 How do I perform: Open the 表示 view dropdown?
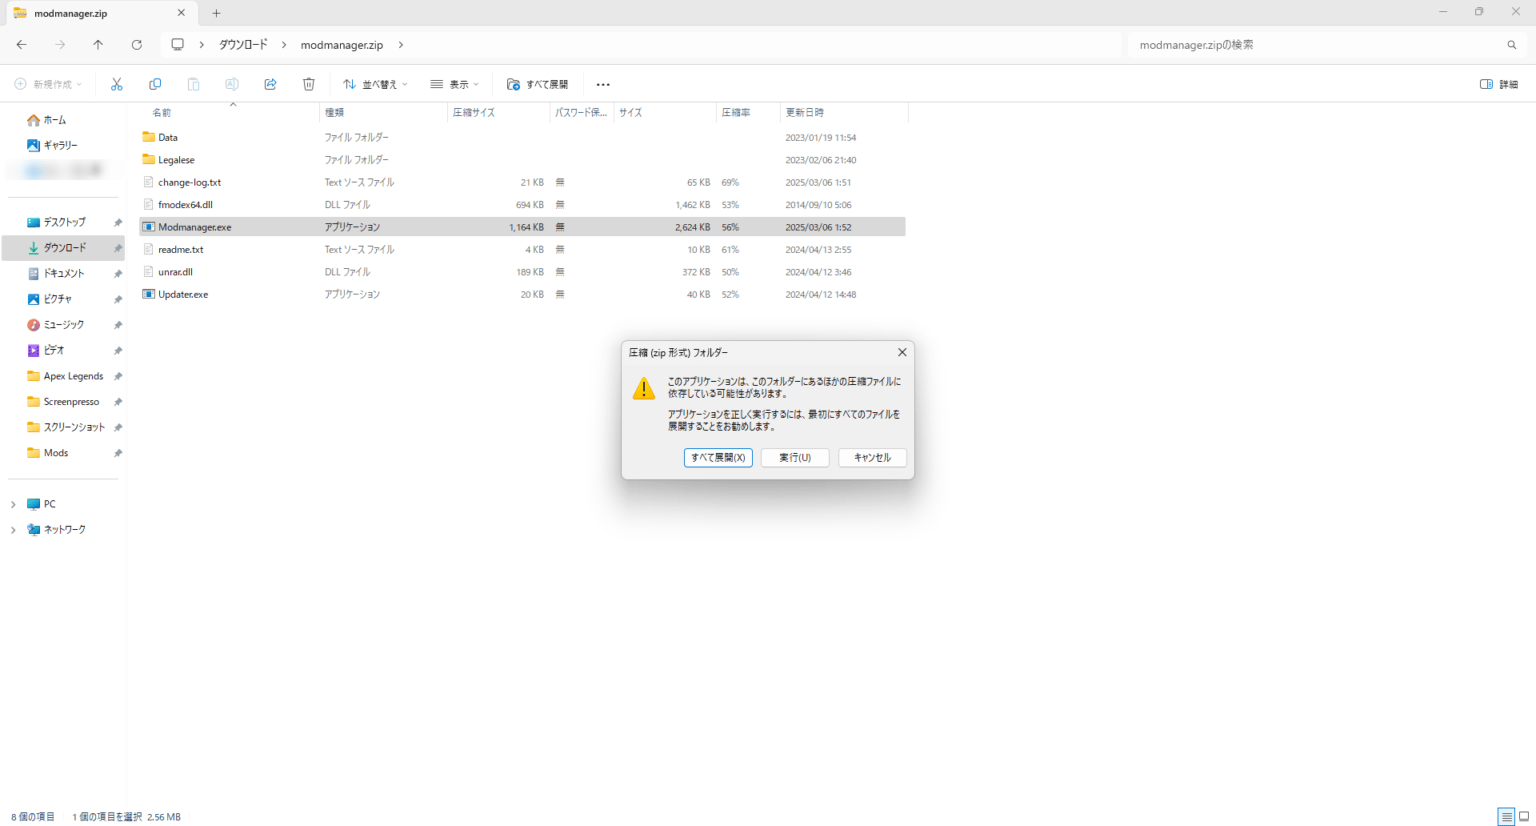[455, 84]
